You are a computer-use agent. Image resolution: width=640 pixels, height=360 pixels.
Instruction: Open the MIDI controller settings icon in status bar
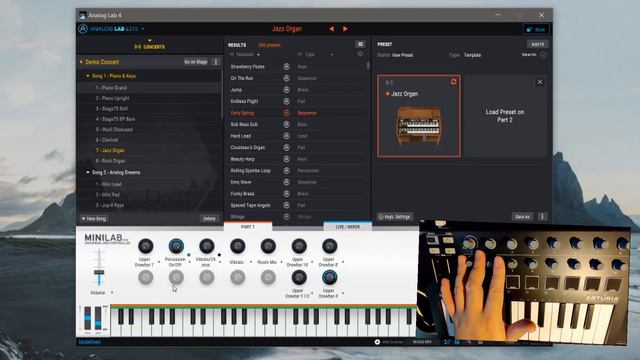[377, 342]
